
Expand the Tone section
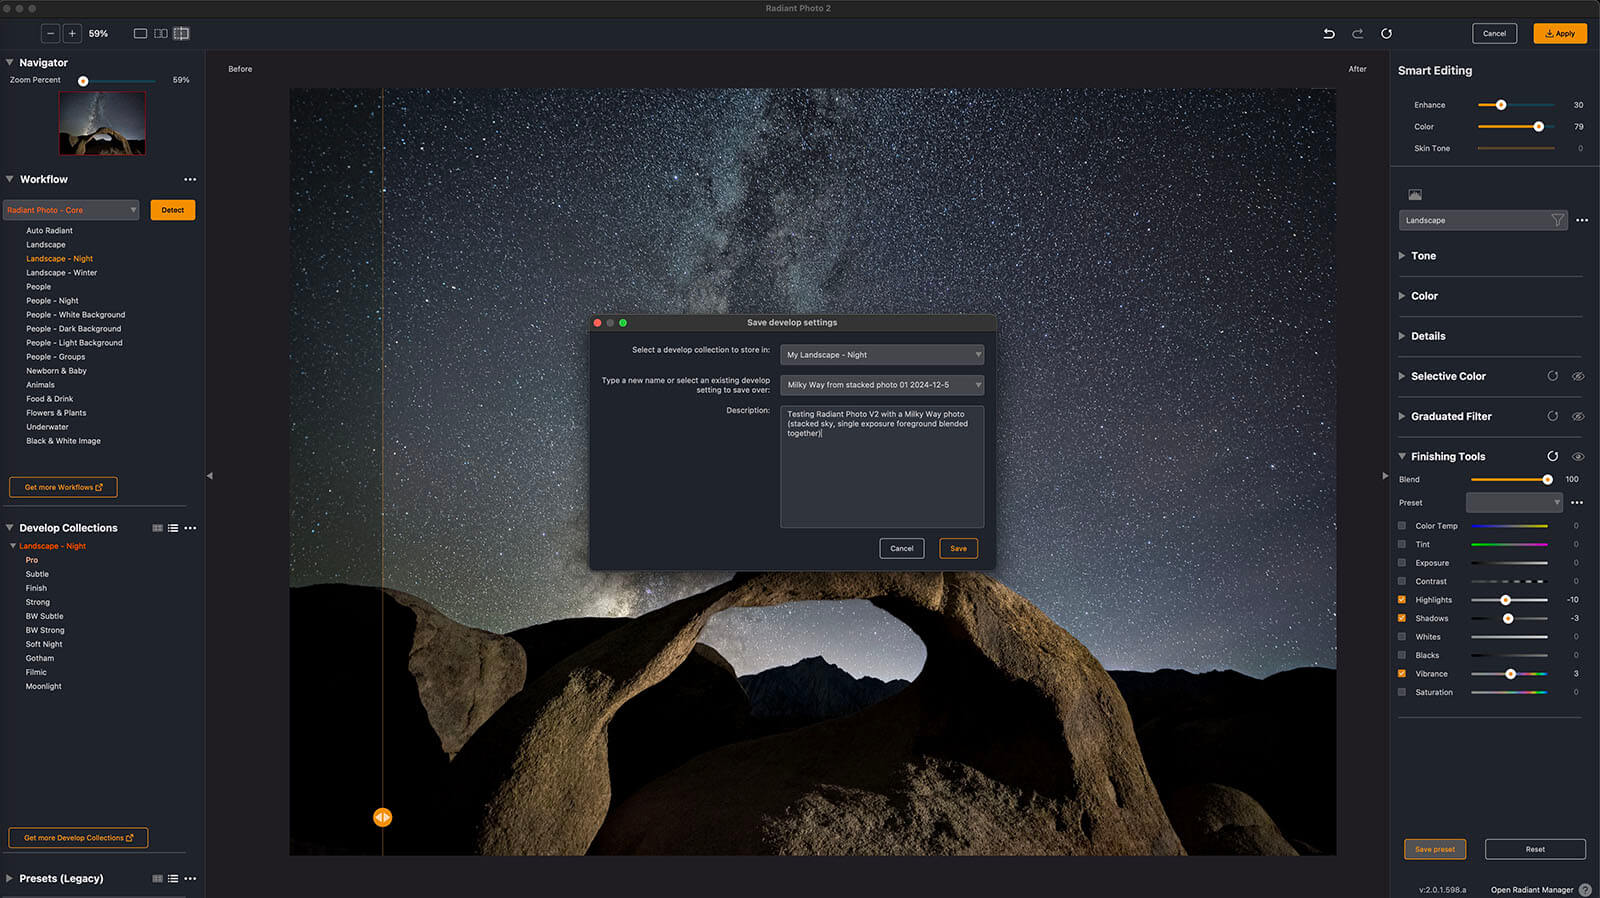1423,256
